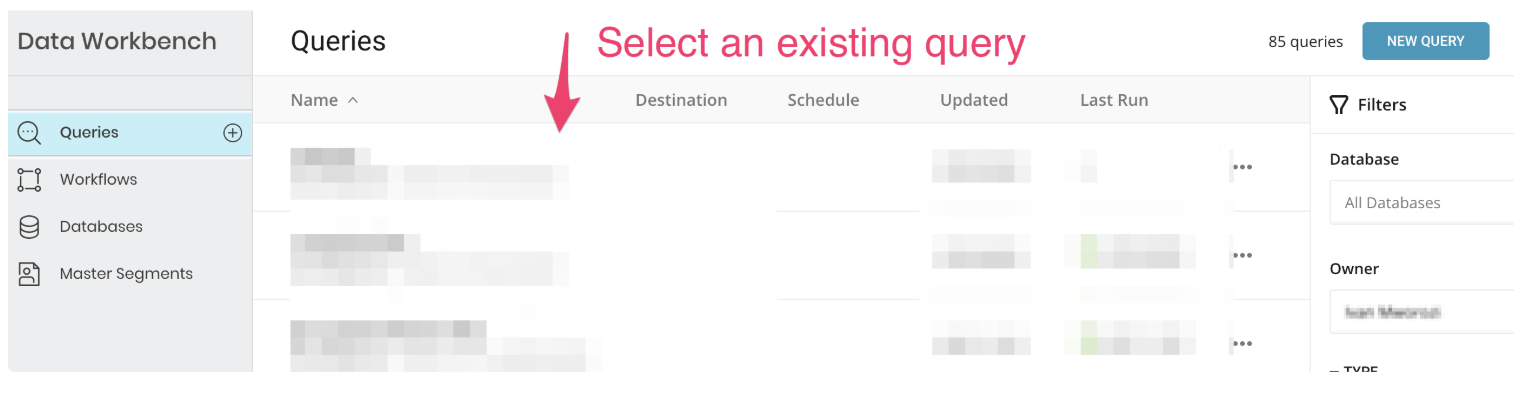Click the plus icon next to Queries
This screenshot has width=1514, height=402.
[x=232, y=133]
